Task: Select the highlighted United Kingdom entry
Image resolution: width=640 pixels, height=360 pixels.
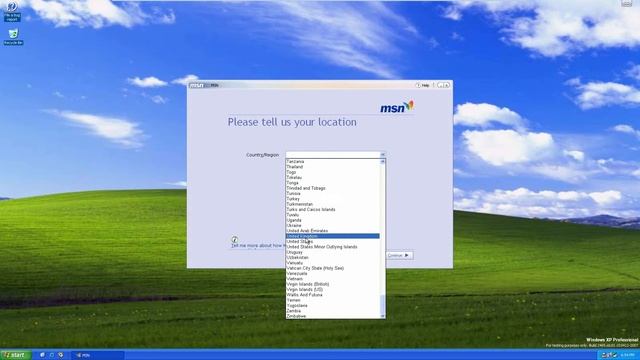Action: click(x=333, y=236)
